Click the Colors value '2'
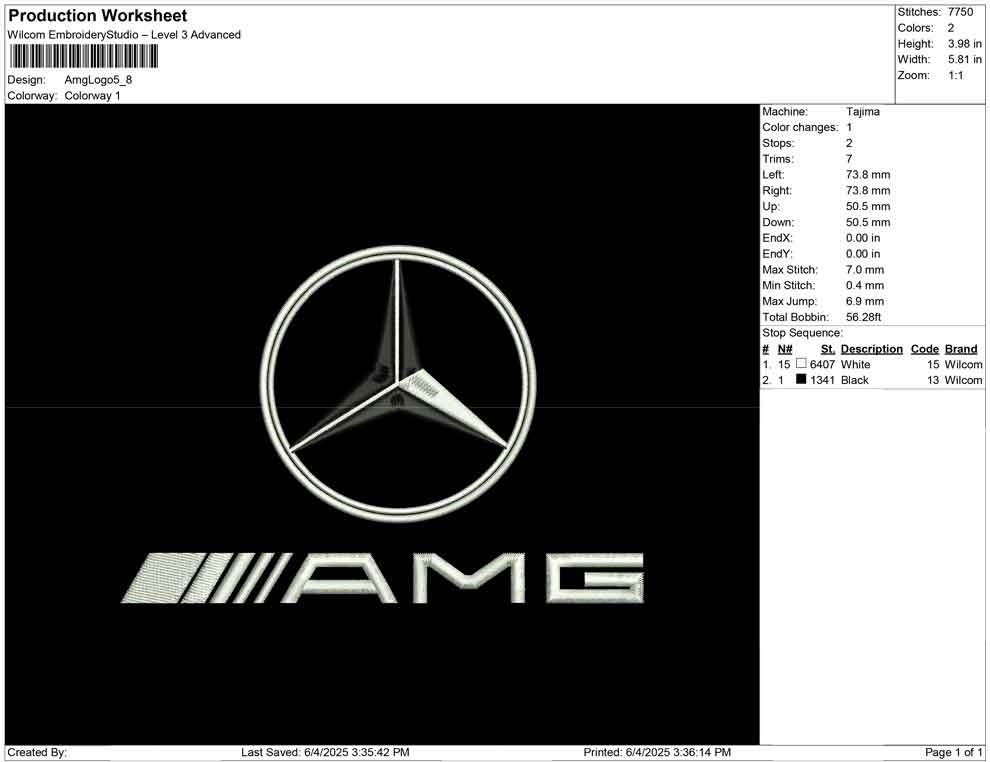Viewport: 990px width, 762px height. tap(951, 28)
